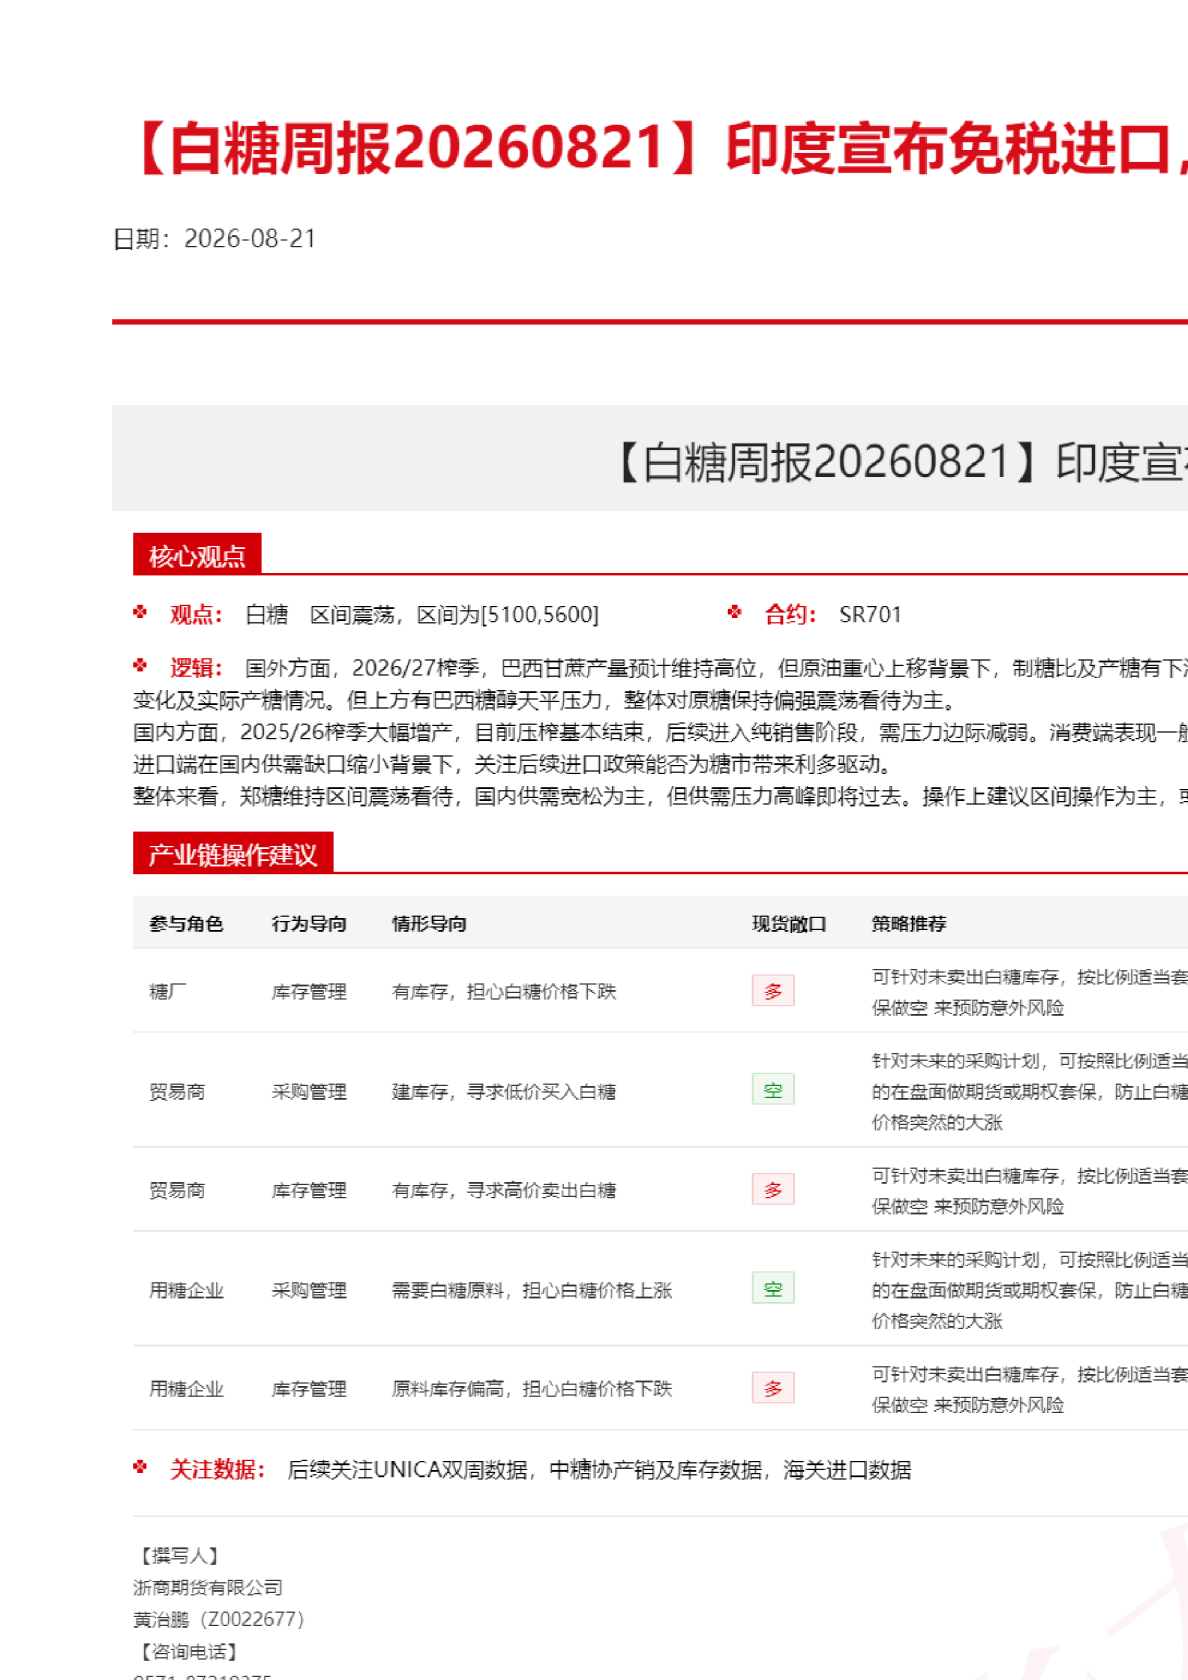1188x1680 pixels.
Task: Click the 现货敞口 column header
Action: pyautogui.click(x=789, y=924)
